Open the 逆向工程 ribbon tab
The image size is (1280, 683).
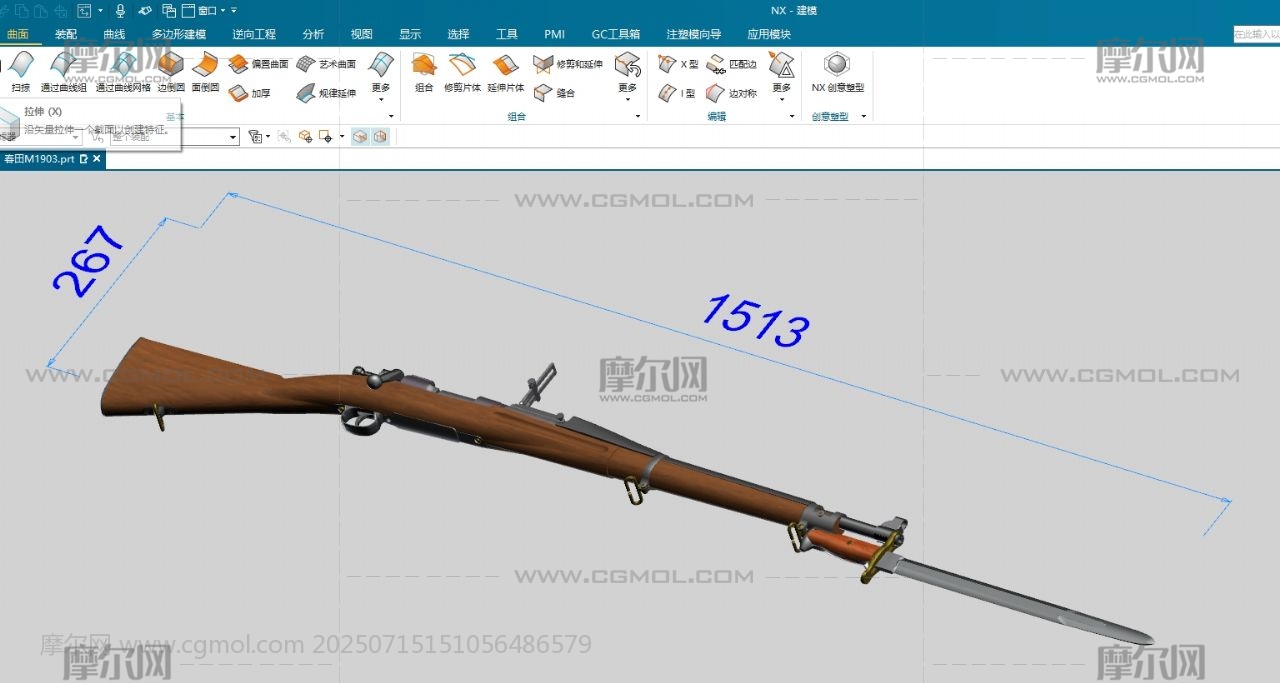pyautogui.click(x=254, y=34)
